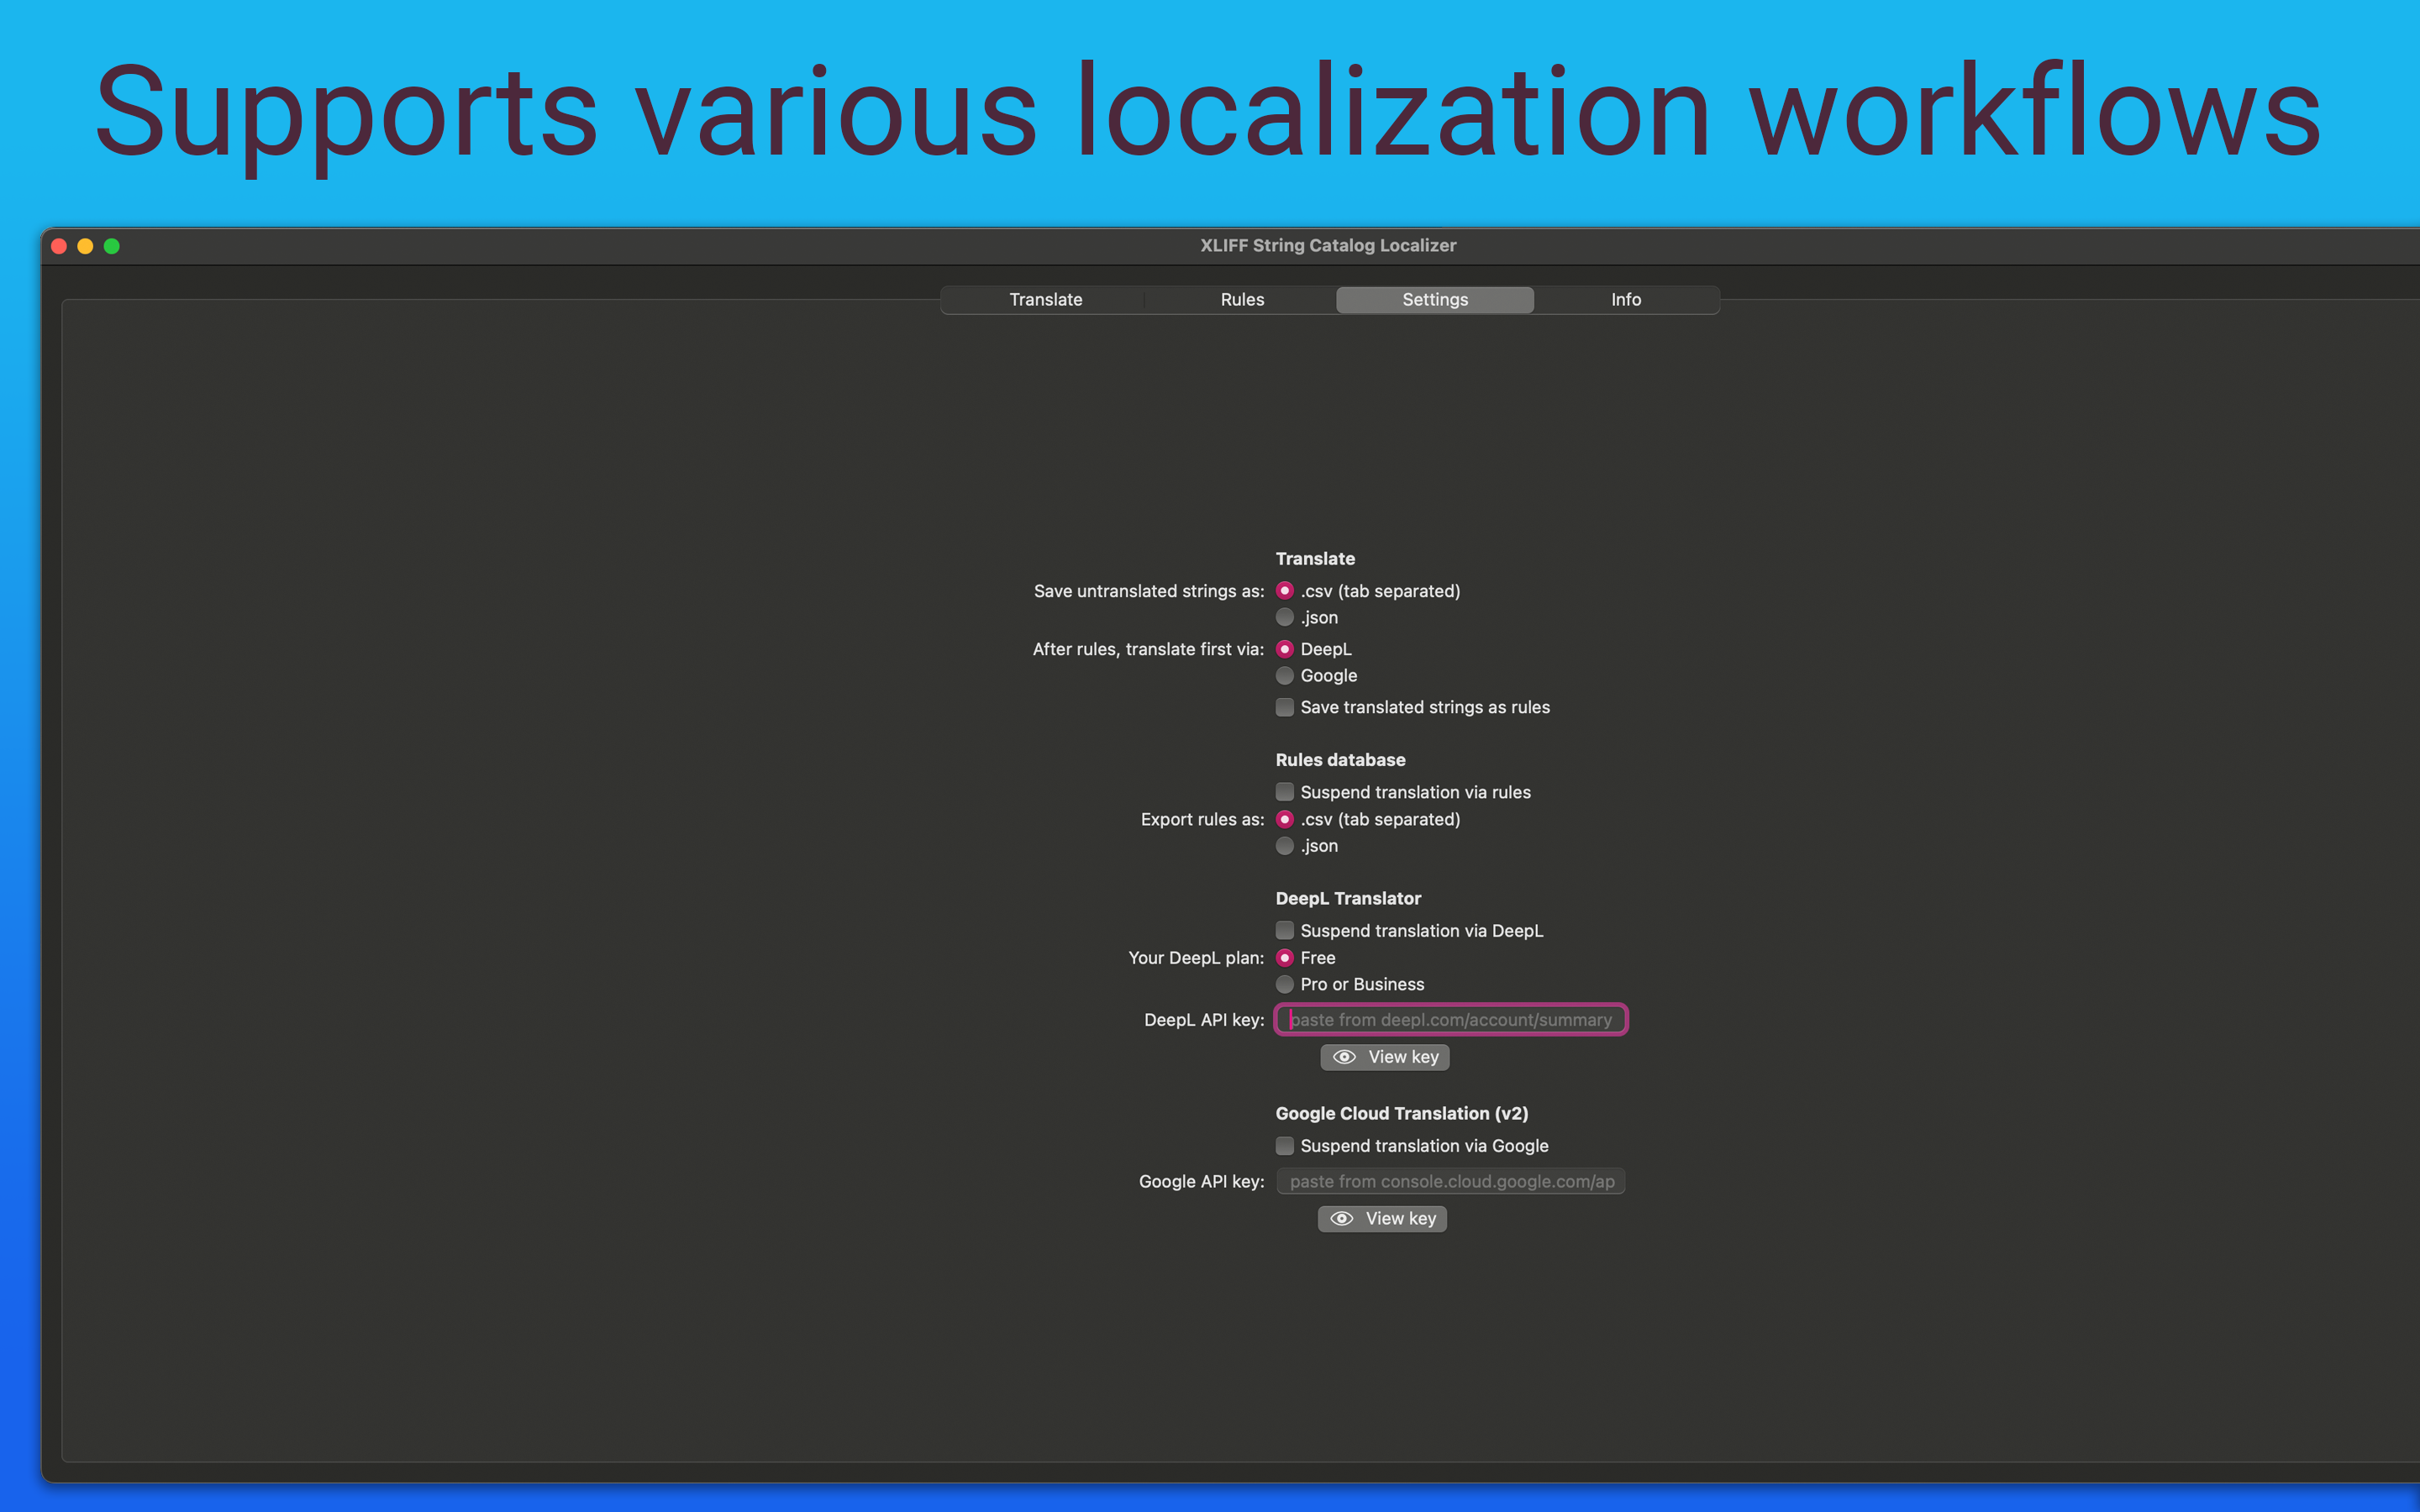This screenshot has height=1512, width=2420.
Task: Open the Translate tab
Action: [1045, 299]
